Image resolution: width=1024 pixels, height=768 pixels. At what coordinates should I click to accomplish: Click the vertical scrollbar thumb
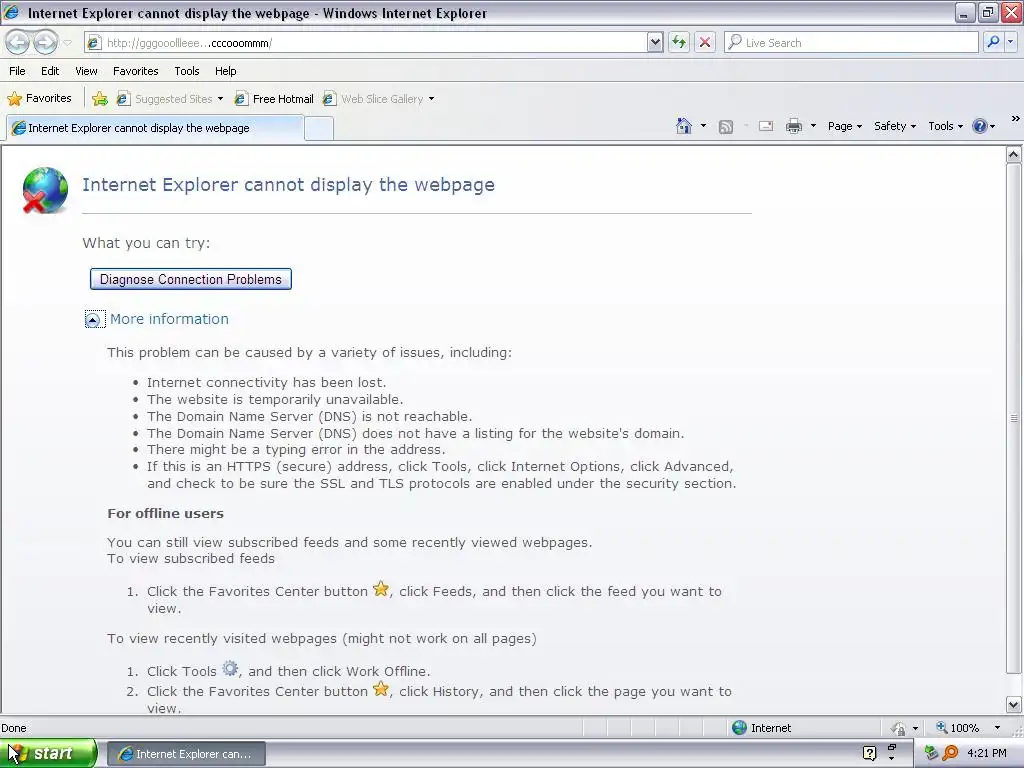(1014, 418)
